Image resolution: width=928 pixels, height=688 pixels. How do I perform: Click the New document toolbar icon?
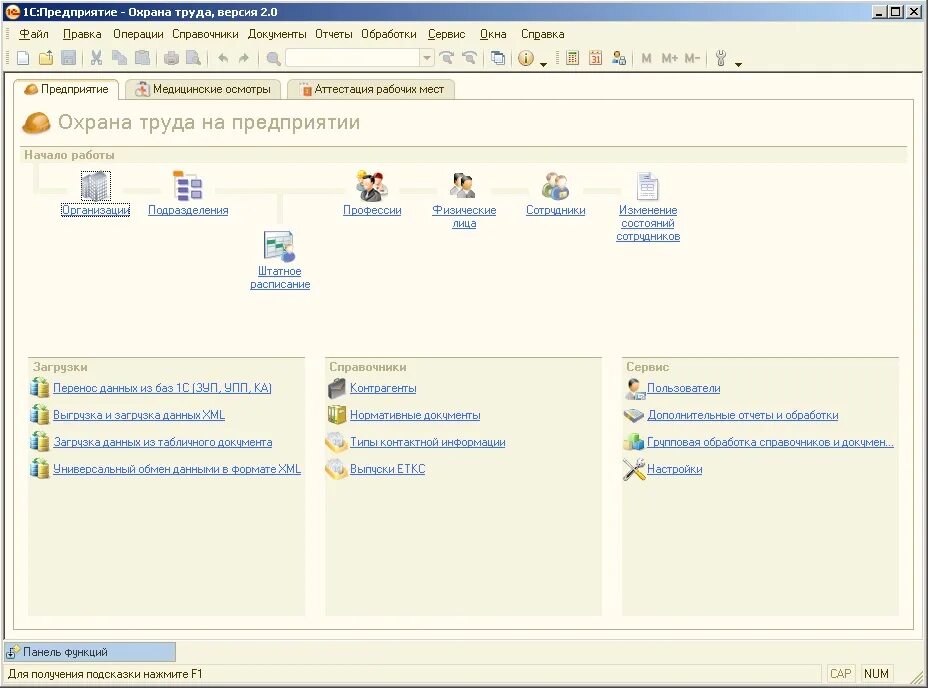click(23, 58)
